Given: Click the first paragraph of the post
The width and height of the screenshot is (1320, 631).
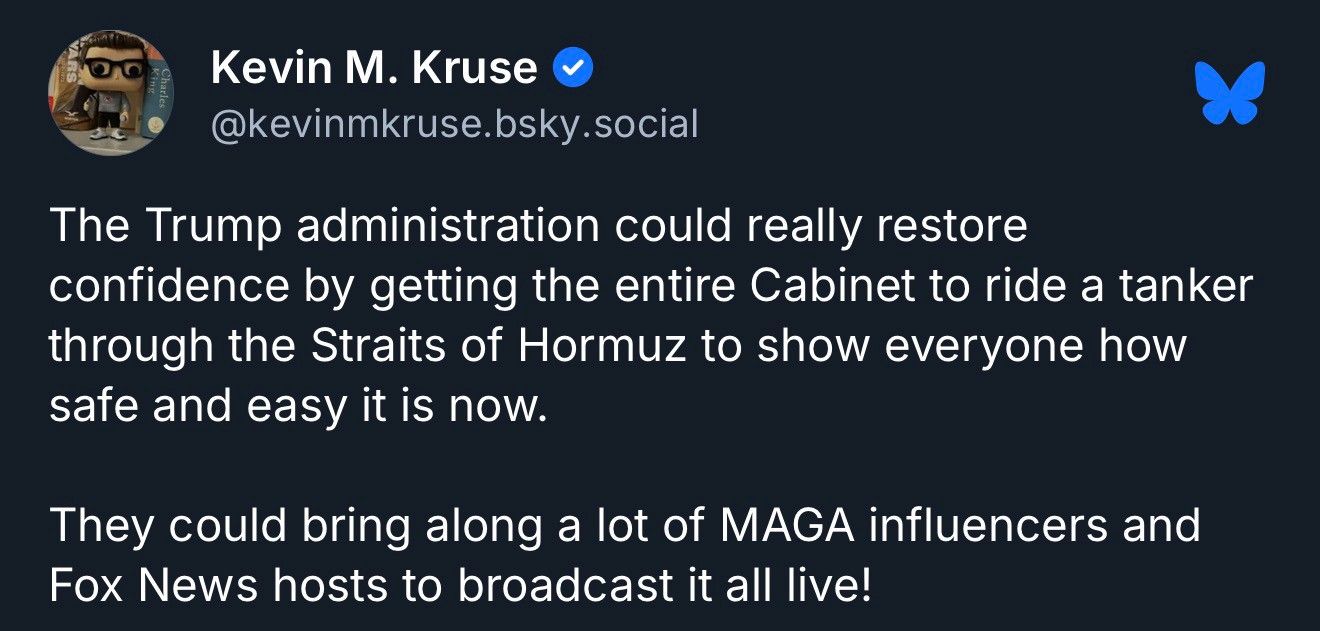Looking at the screenshot, I should [x=651, y=316].
